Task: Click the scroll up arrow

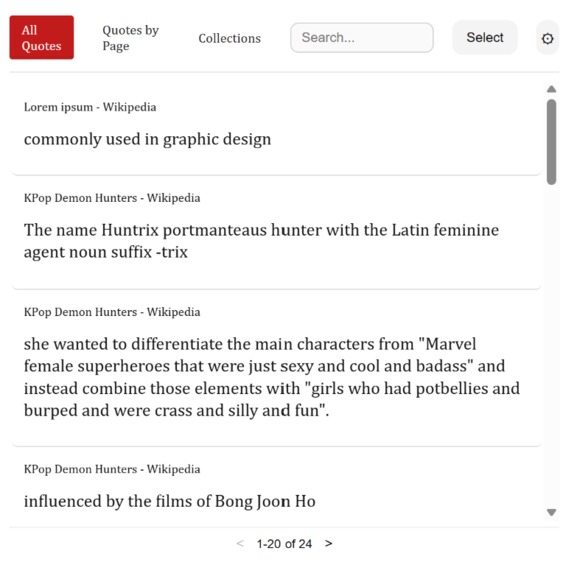Action: 551,89
